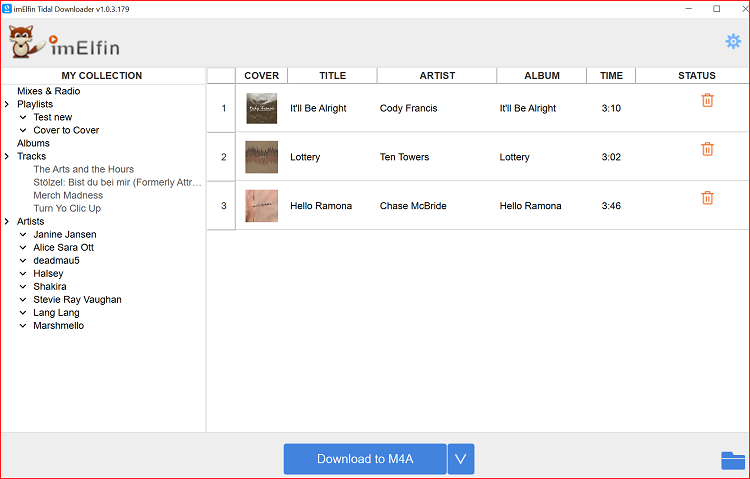Select The Arts and the Hours track
Viewport: 750px width, 479px height.
(x=83, y=169)
